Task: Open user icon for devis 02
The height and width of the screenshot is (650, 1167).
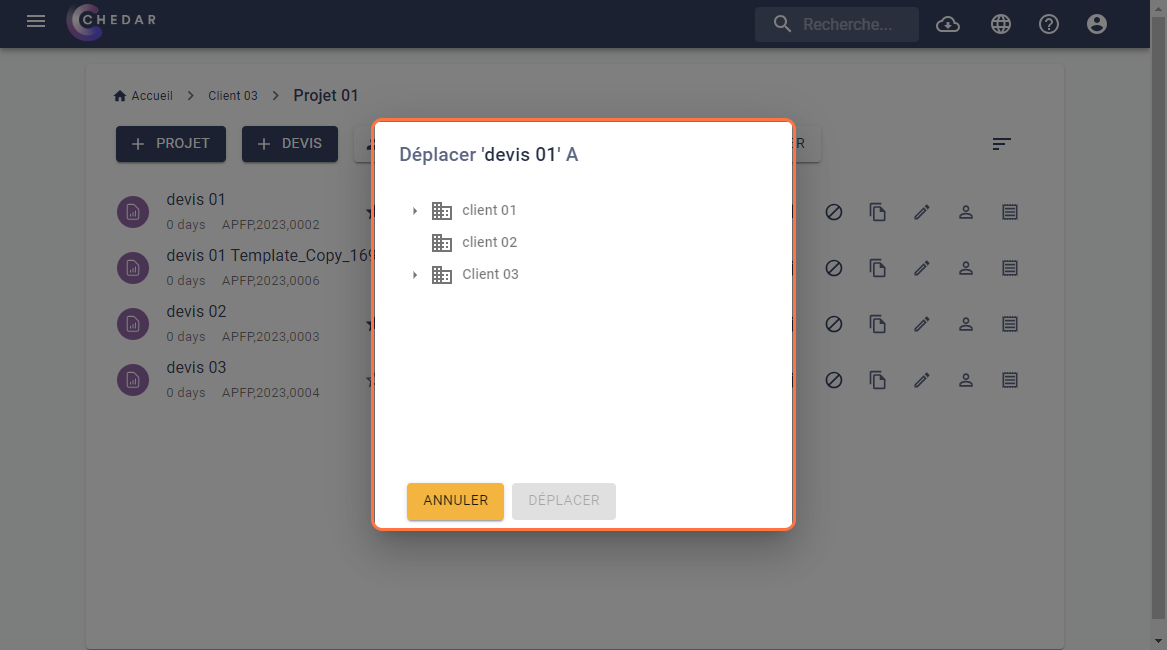Action: (x=965, y=324)
